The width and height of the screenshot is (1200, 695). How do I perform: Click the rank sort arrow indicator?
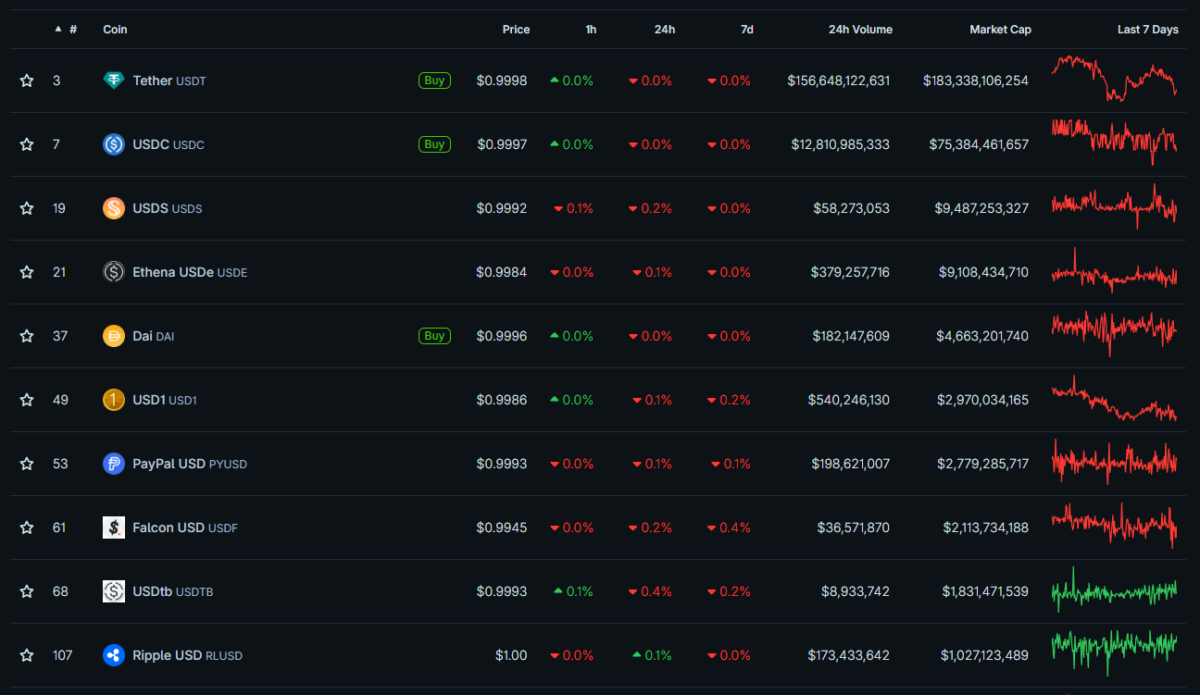57,29
